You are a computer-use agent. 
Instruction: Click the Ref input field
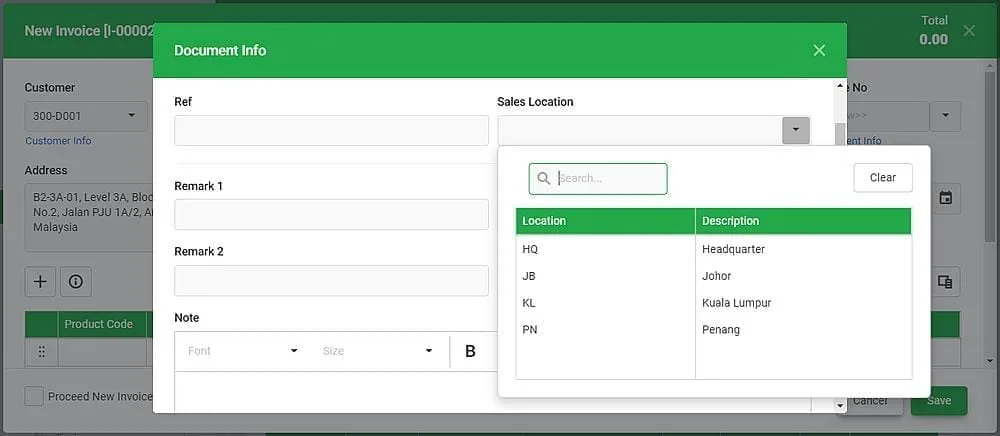tap(332, 131)
